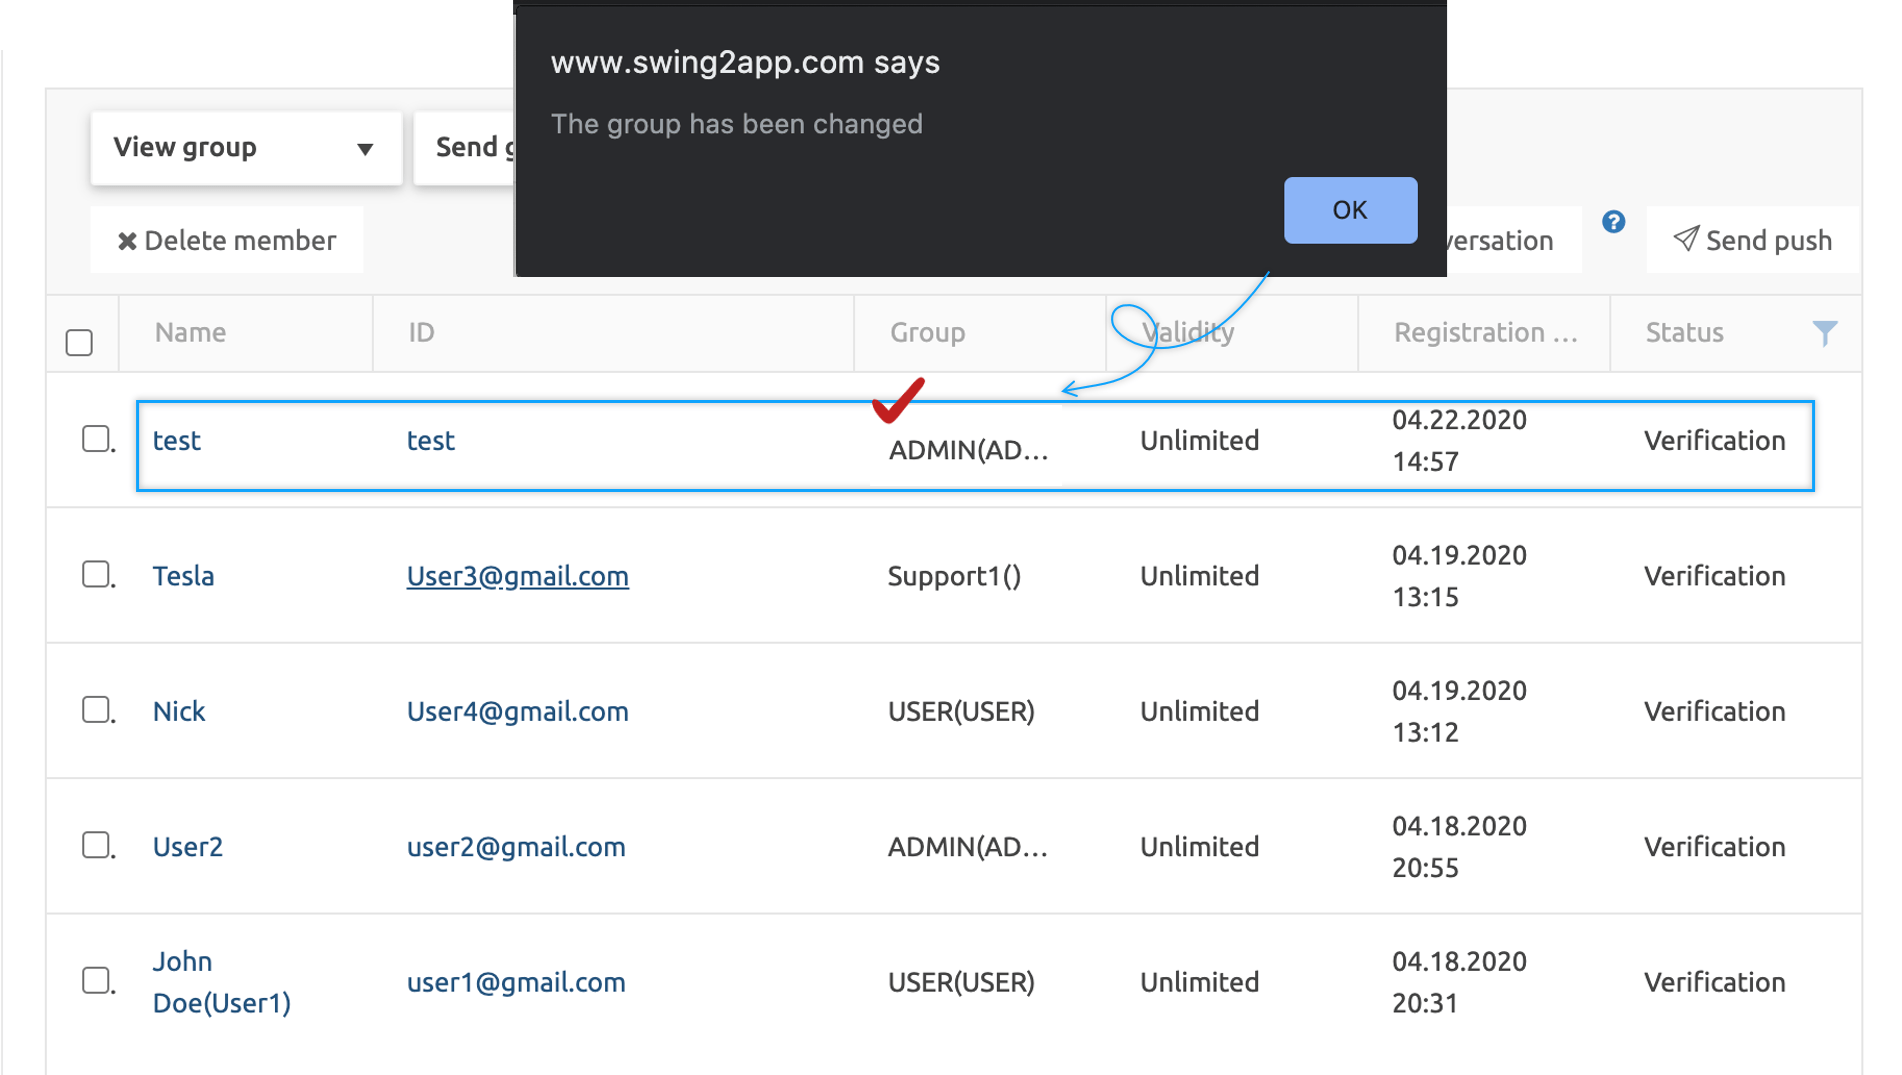
Task: Expand the ADMIN group selector for test
Action: (967, 451)
